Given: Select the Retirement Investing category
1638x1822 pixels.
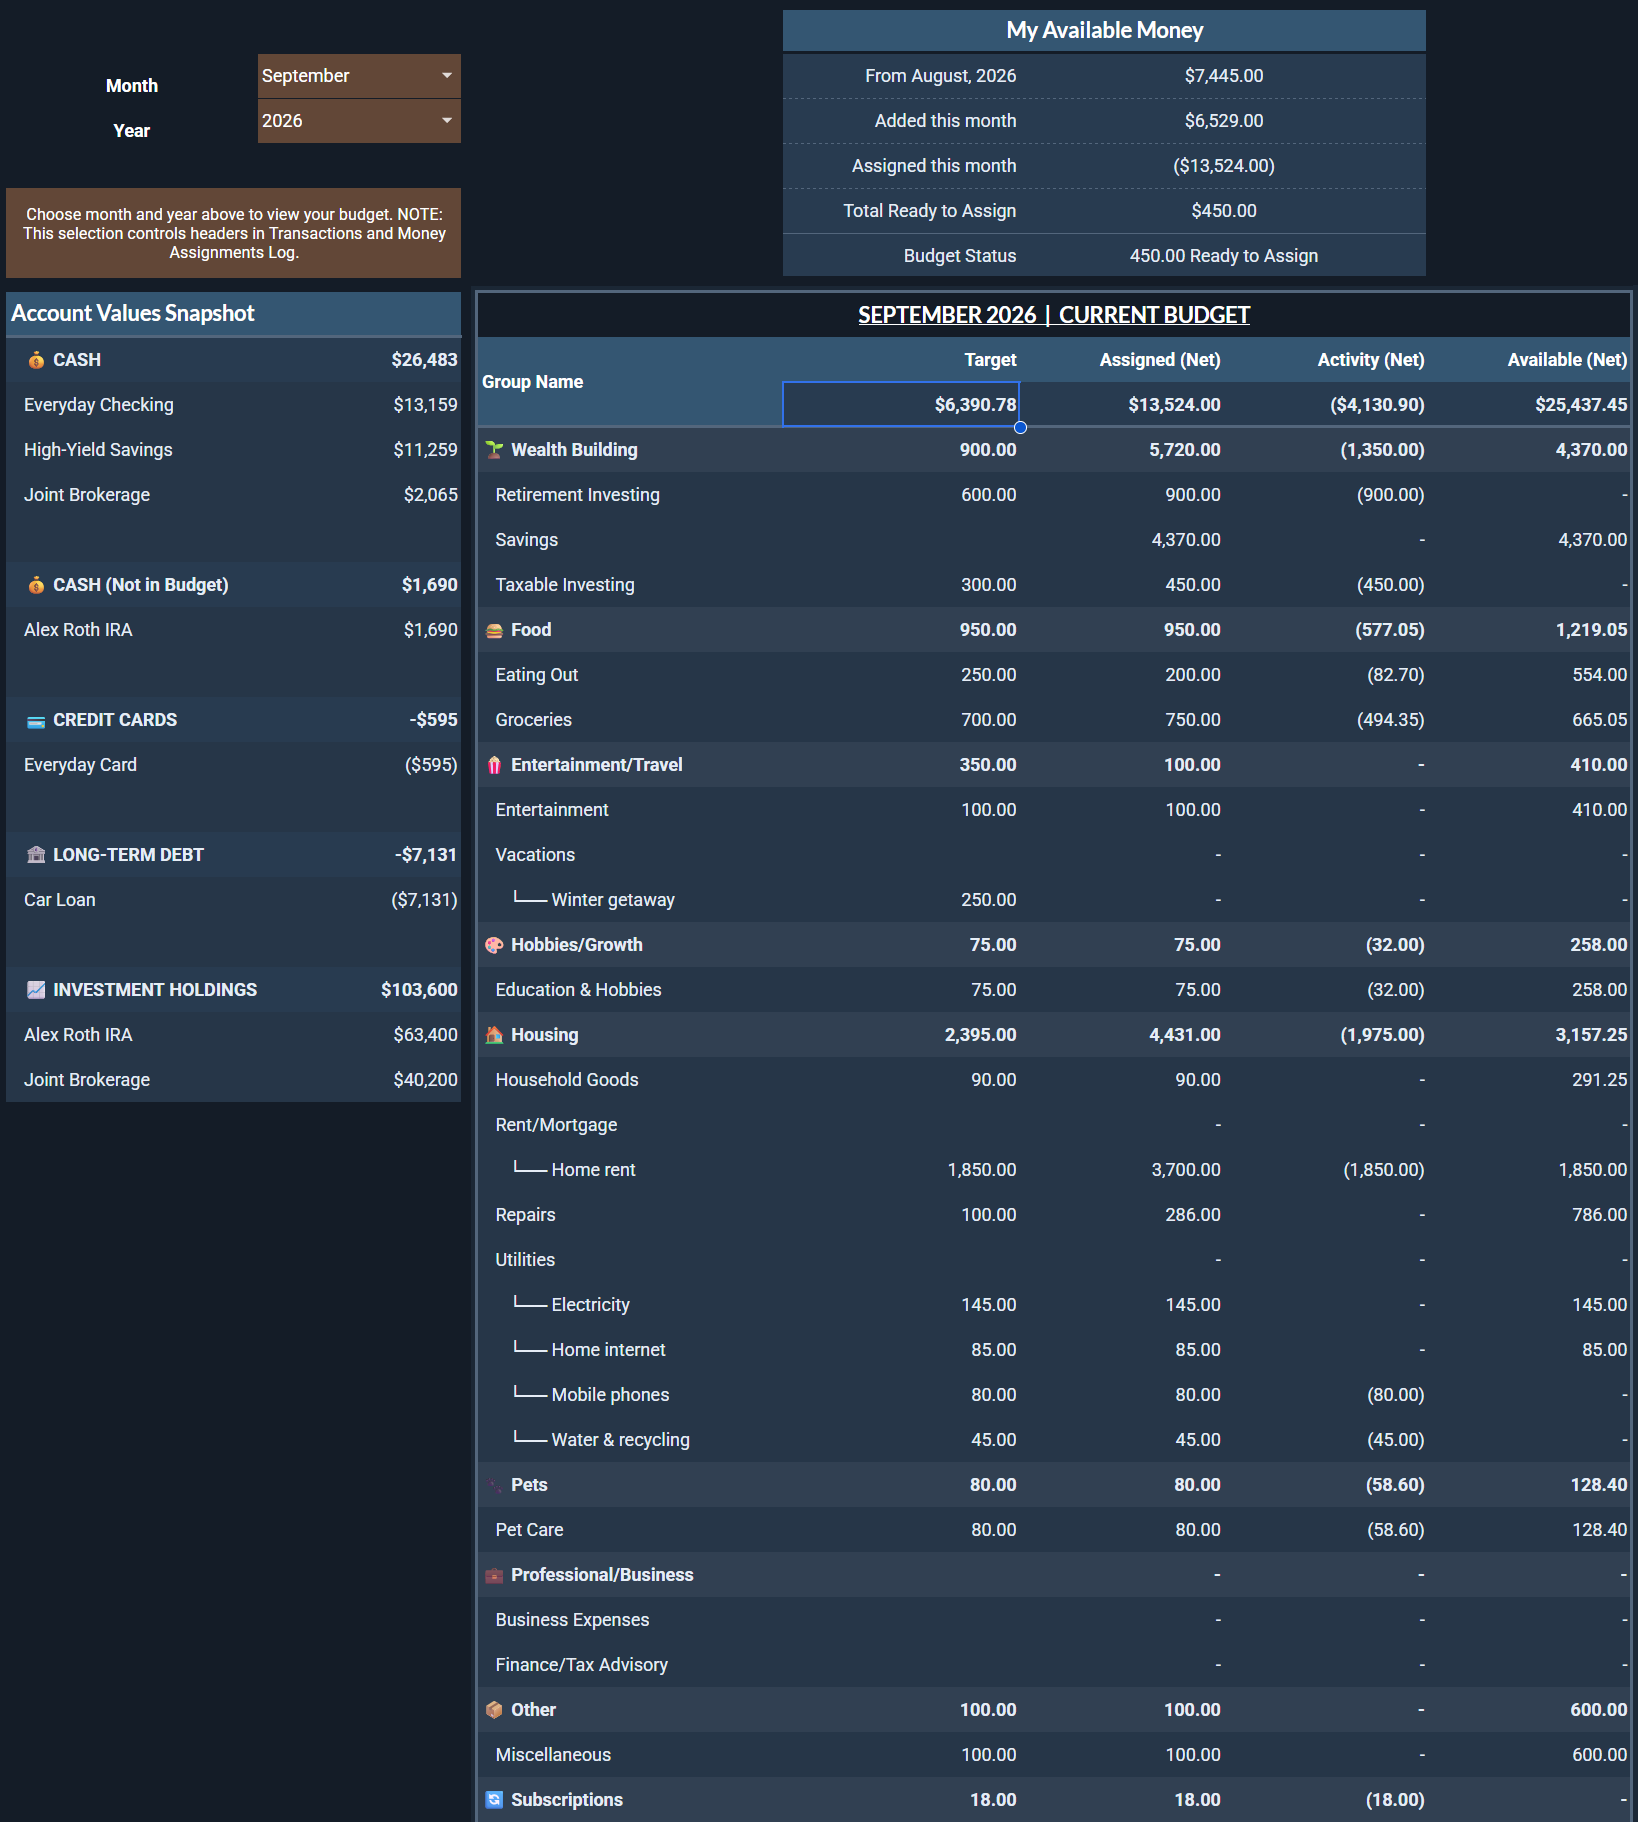Looking at the screenshot, I should tap(577, 495).
